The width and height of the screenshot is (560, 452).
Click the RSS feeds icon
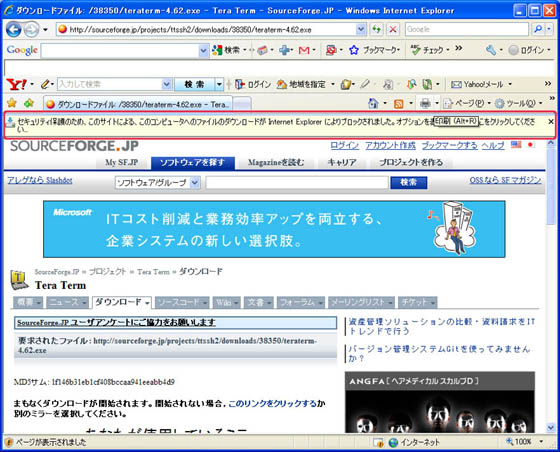399,104
